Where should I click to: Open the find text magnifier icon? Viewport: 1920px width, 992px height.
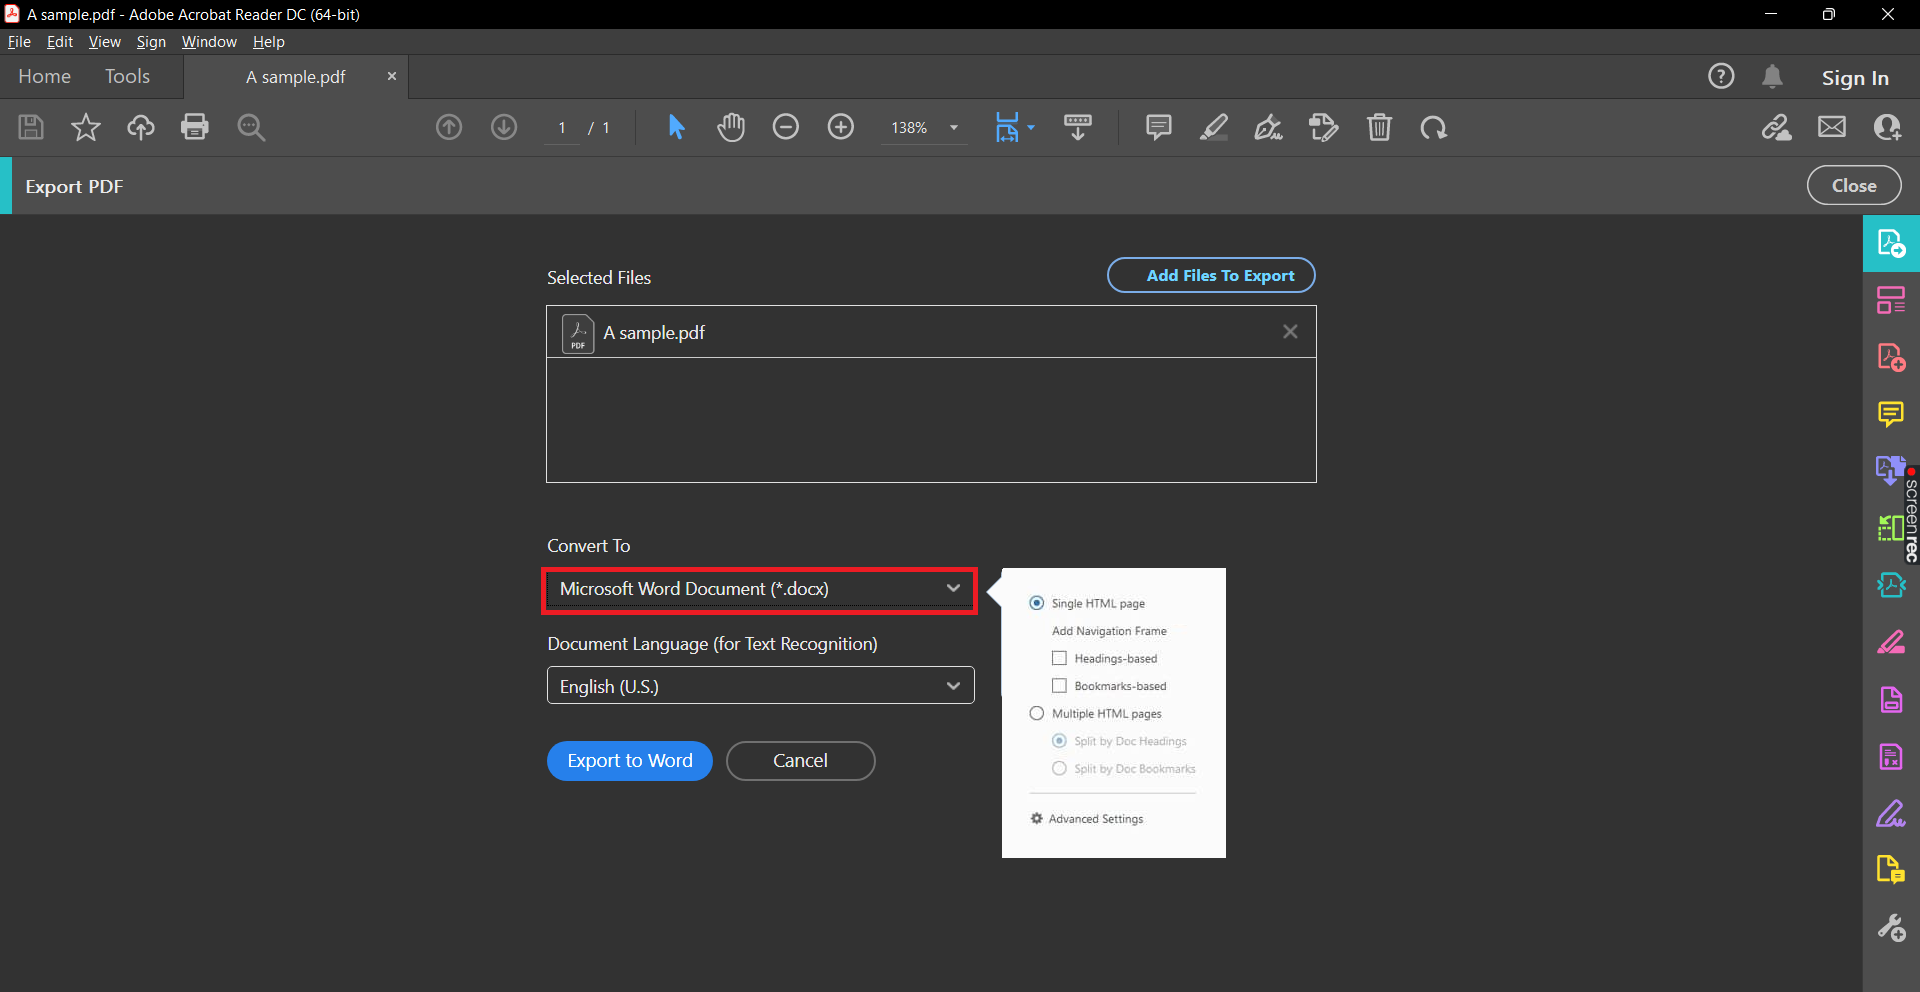coord(251,127)
